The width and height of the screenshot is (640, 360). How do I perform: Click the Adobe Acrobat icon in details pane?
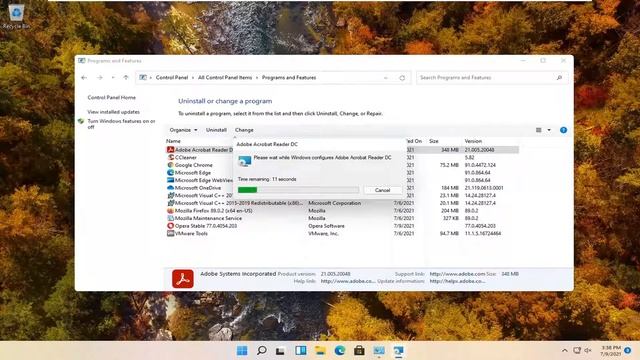tap(182, 279)
